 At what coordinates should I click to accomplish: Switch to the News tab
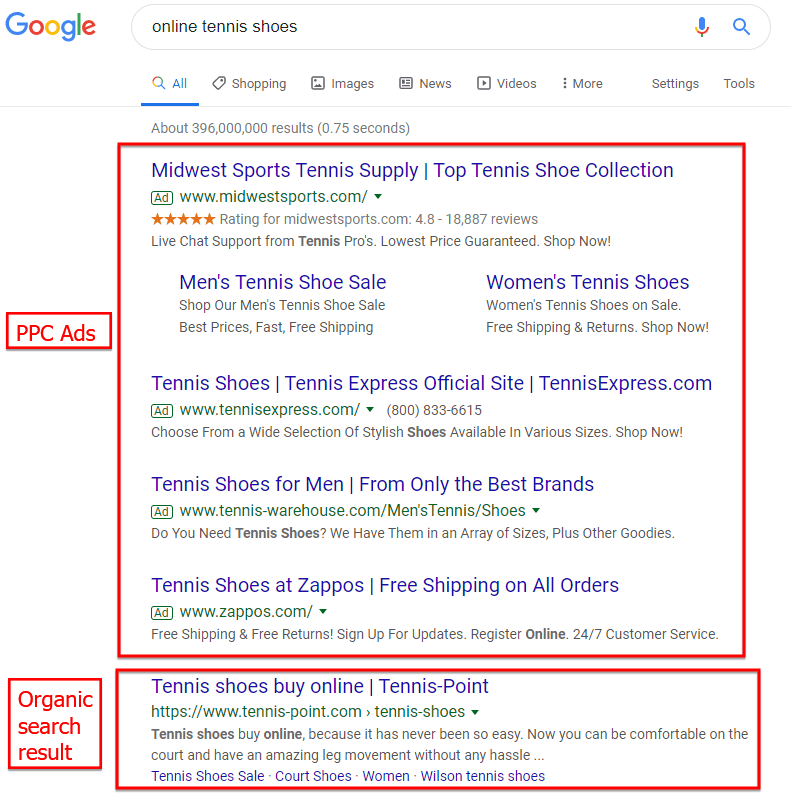[x=425, y=83]
